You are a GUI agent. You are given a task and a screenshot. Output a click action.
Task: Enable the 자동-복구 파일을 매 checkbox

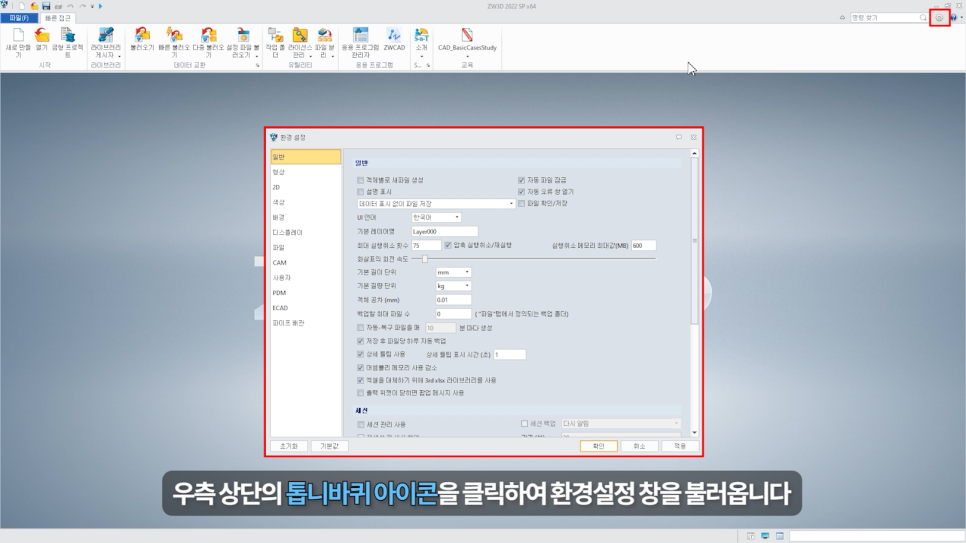[x=360, y=328]
